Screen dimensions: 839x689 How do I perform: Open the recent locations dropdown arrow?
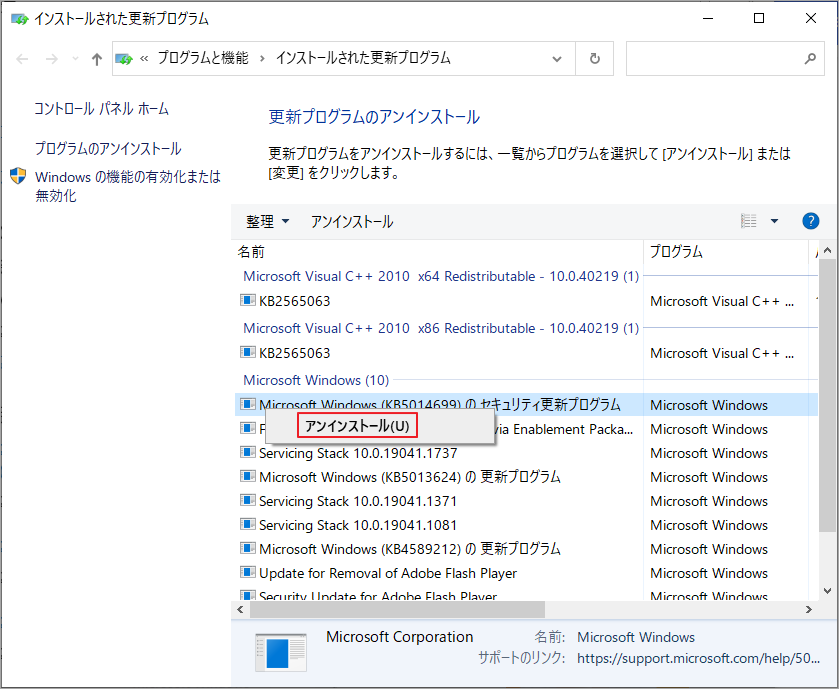pos(75,59)
